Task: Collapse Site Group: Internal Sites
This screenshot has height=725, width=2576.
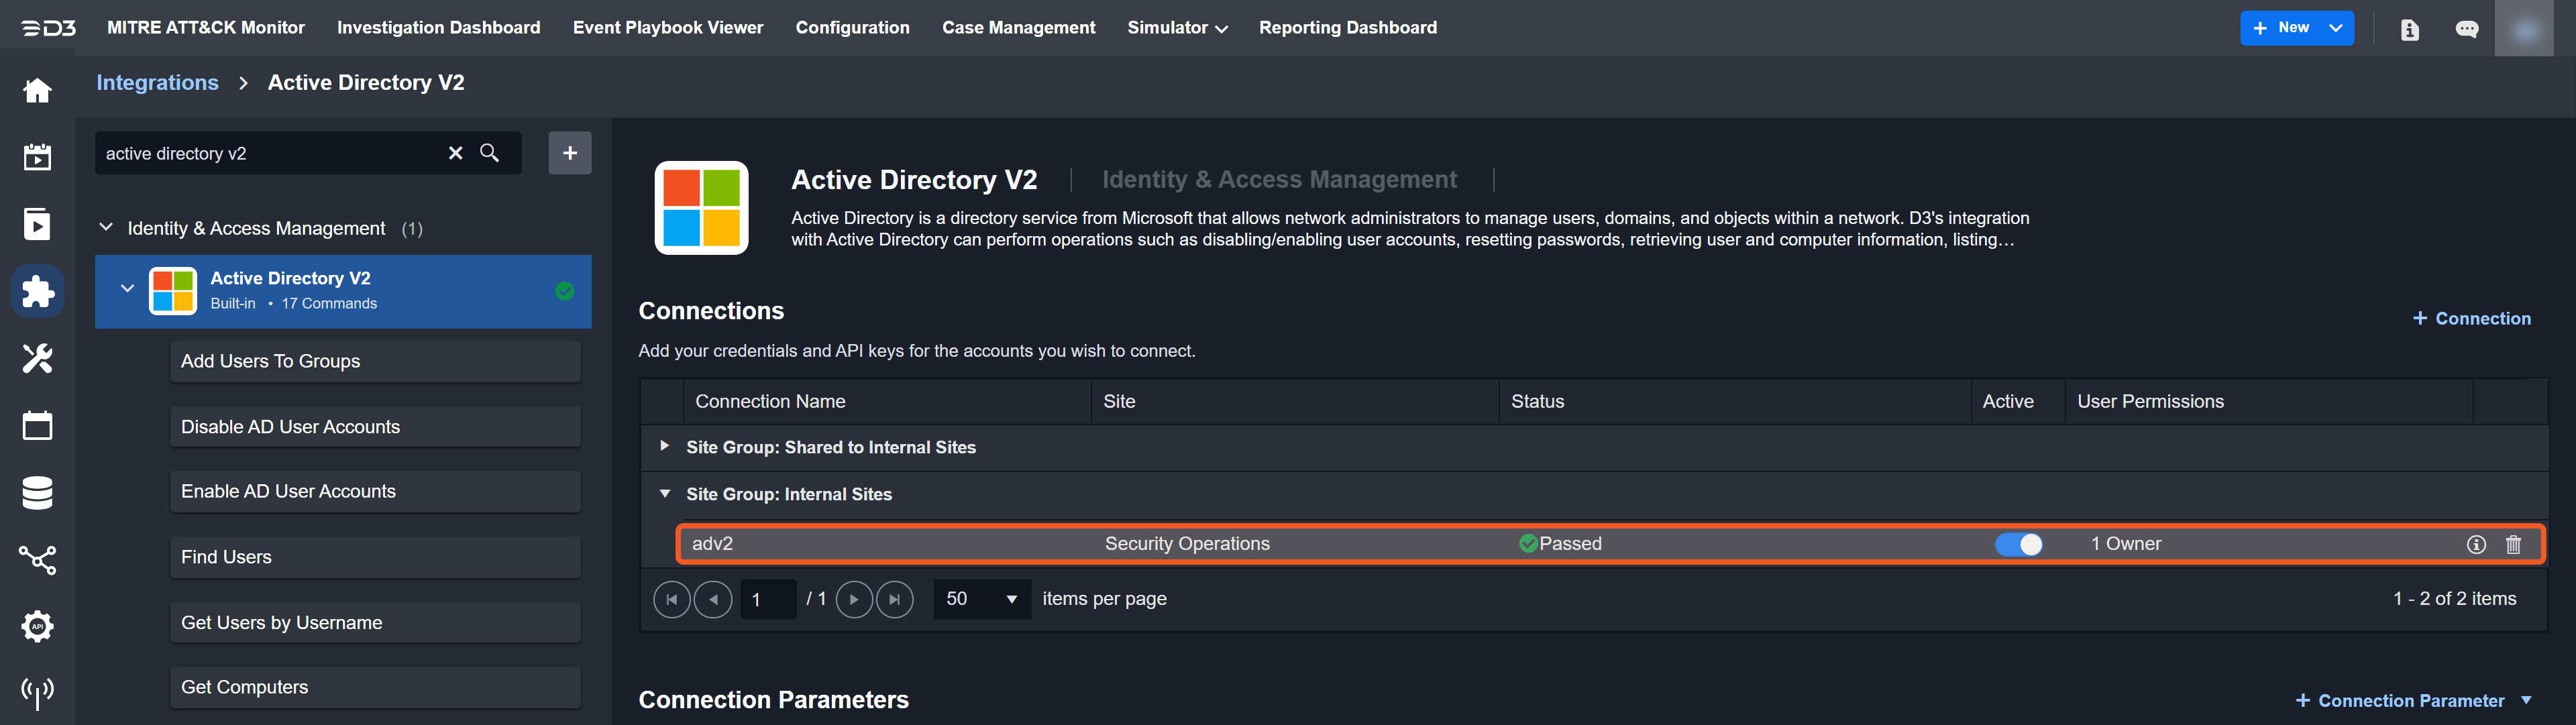Action: coord(664,494)
